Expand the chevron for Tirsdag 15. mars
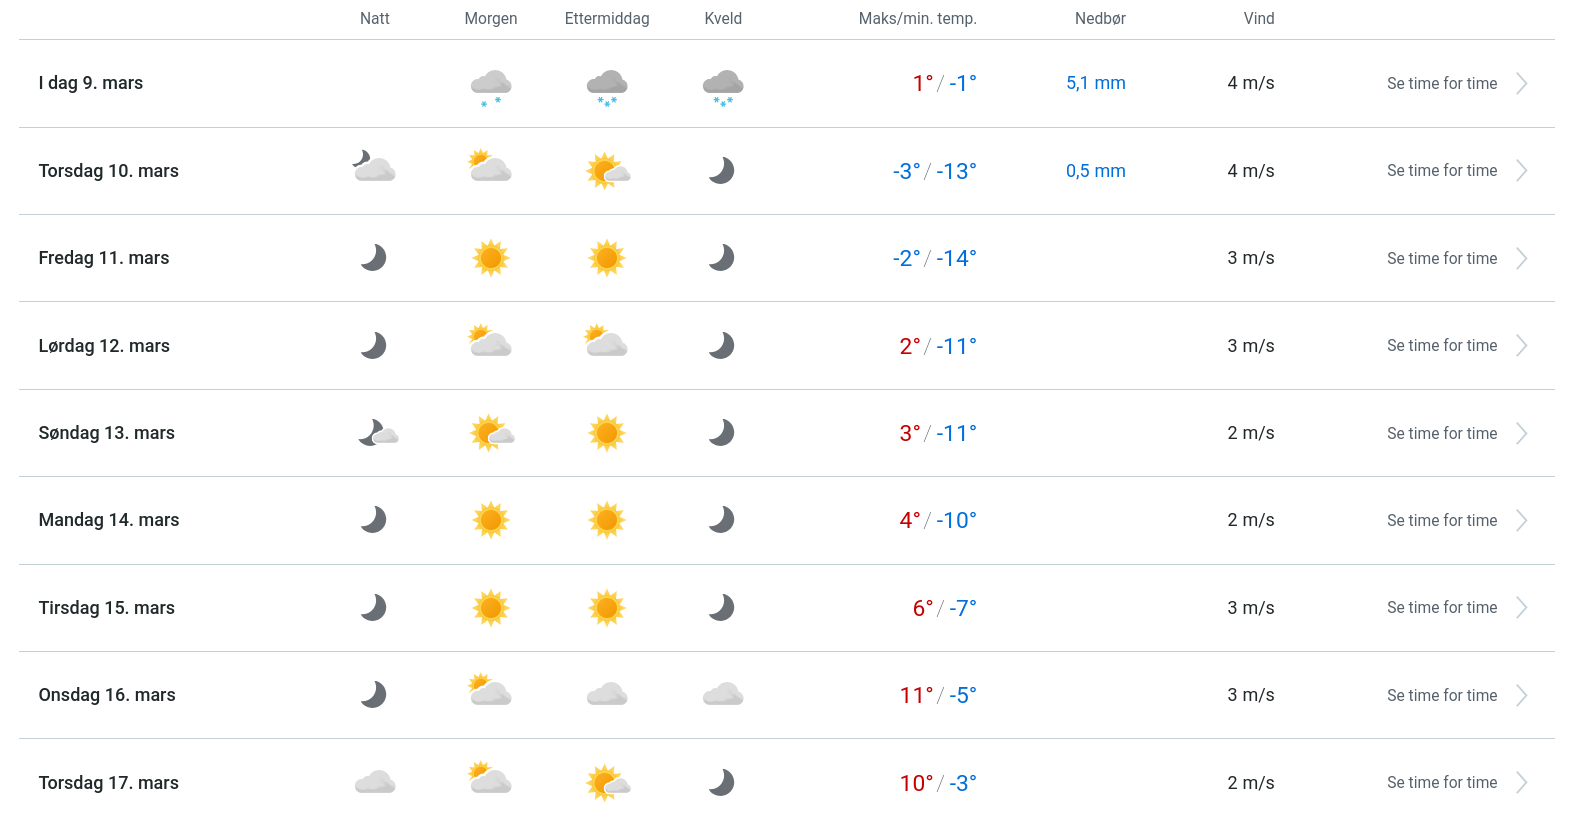The height and width of the screenshot is (825, 1574). (x=1521, y=608)
